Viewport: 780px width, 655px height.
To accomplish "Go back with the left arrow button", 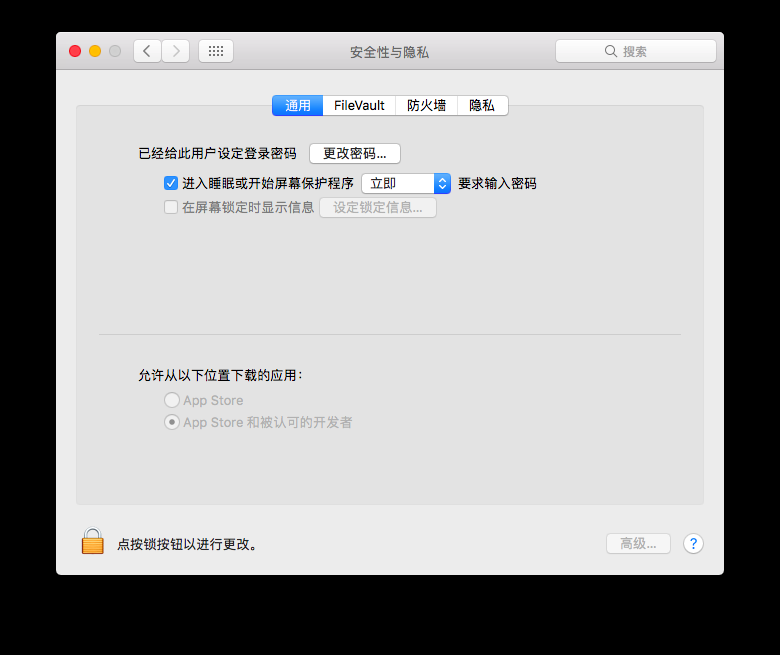I will pyautogui.click(x=147, y=51).
